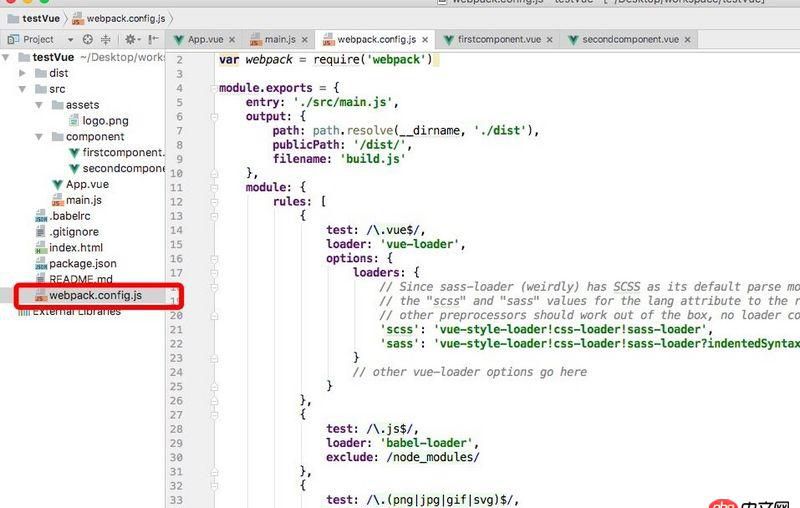Viewport: 800px width, 508px height.
Task: Click the collapse all icon in Project toolbar
Action: point(106,39)
